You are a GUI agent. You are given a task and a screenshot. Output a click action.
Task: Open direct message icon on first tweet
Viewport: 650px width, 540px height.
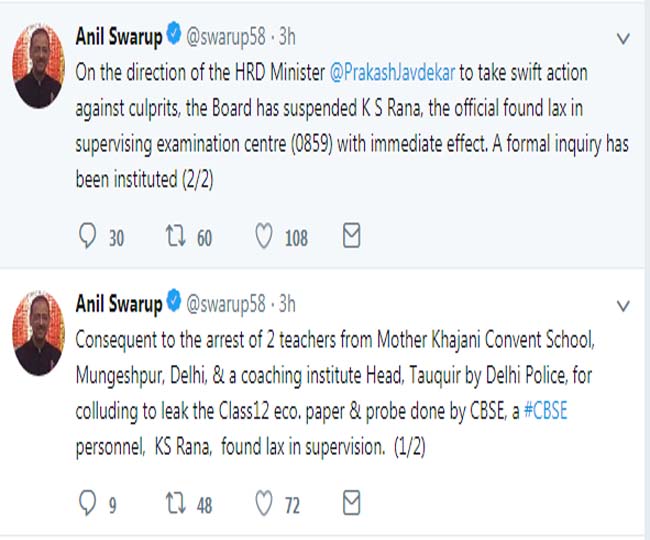[x=351, y=236]
